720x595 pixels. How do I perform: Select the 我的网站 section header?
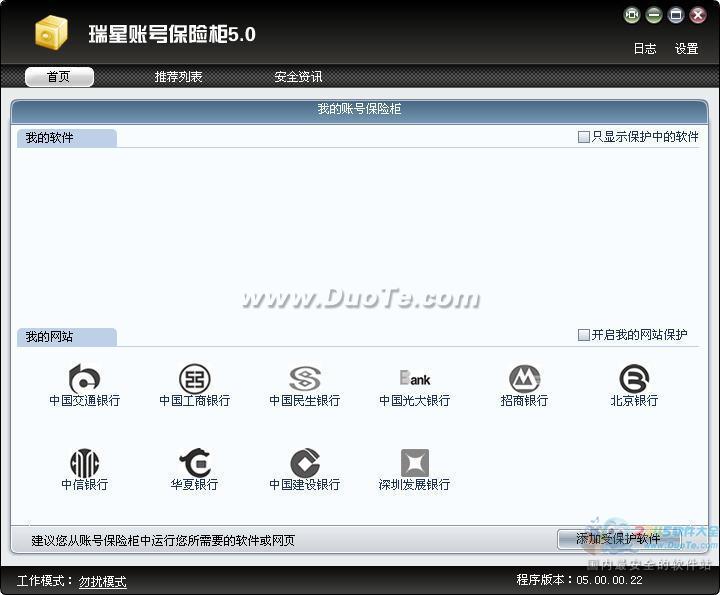pos(67,337)
